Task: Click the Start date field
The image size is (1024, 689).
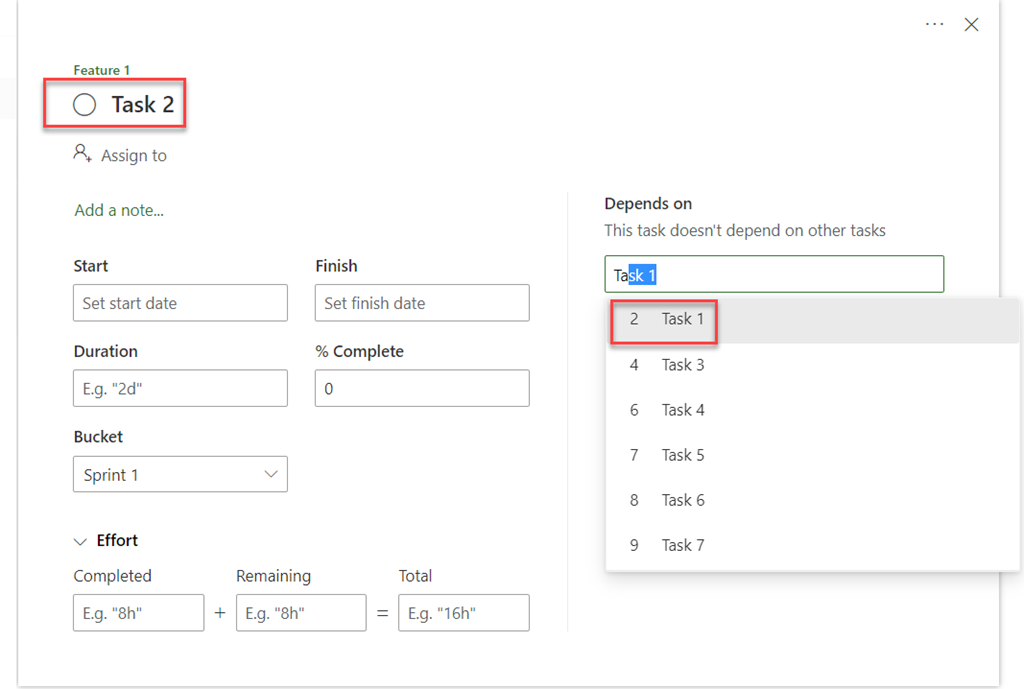Action: click(x=180, y=303)
